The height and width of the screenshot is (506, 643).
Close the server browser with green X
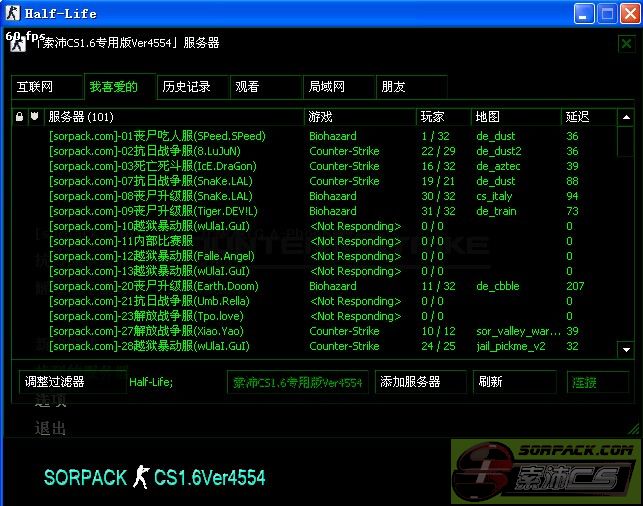pyautogui.click(x=625, y=43)
